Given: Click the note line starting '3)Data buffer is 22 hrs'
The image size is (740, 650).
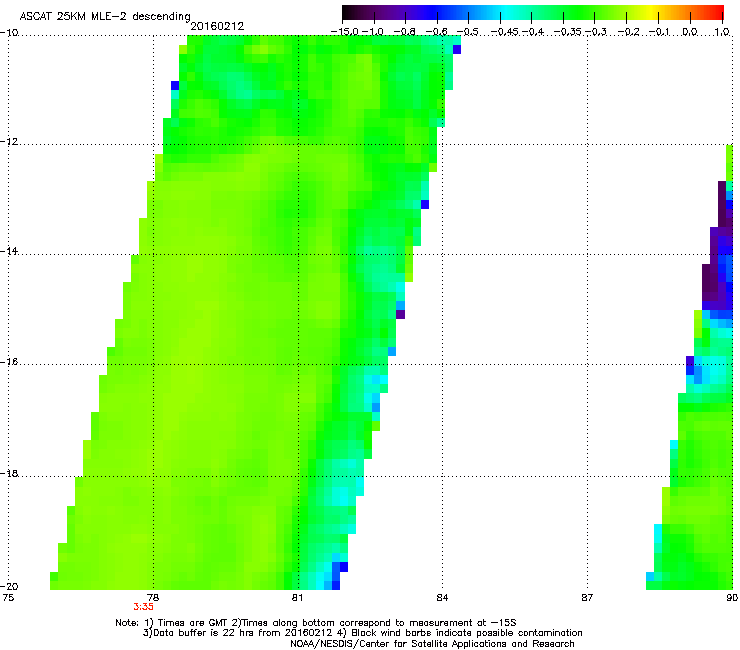Looking at the screenshot, I should (x=362, y=633).
